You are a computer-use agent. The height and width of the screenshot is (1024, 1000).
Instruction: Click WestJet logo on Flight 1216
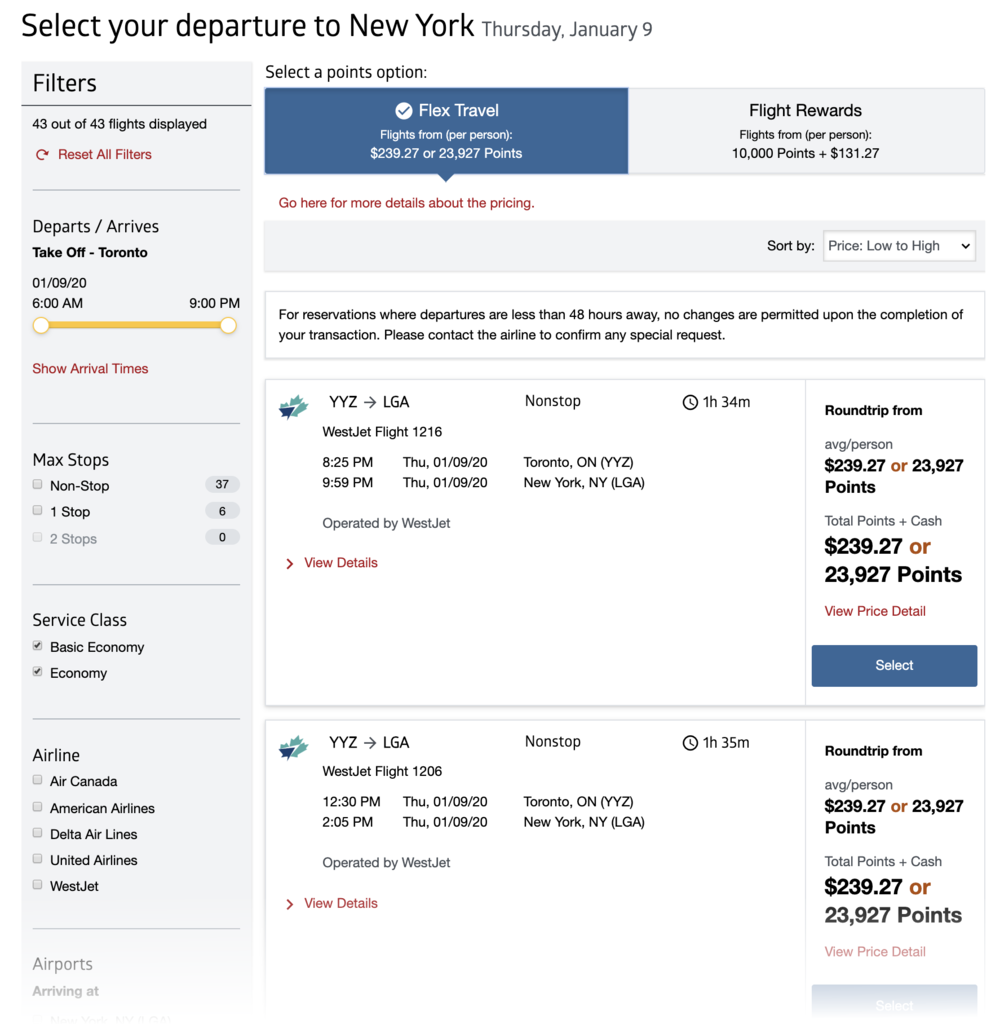tap(293, 406)
